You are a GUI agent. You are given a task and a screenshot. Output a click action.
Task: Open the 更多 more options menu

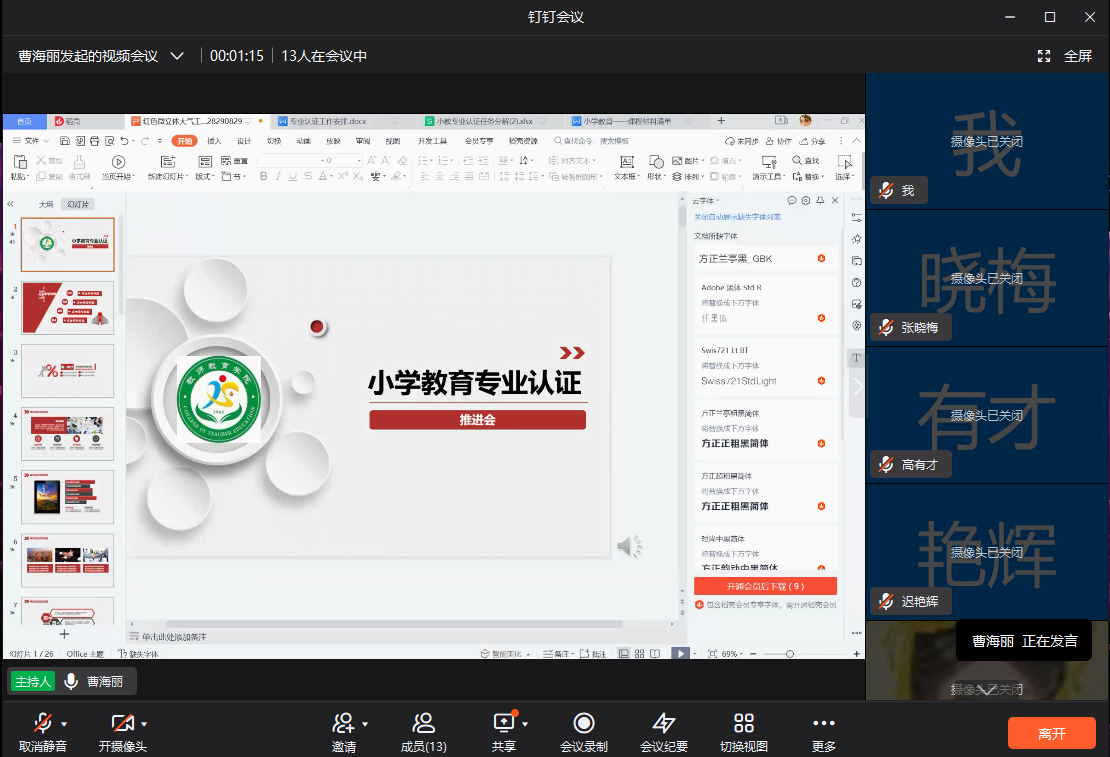[x=823, y=724]
